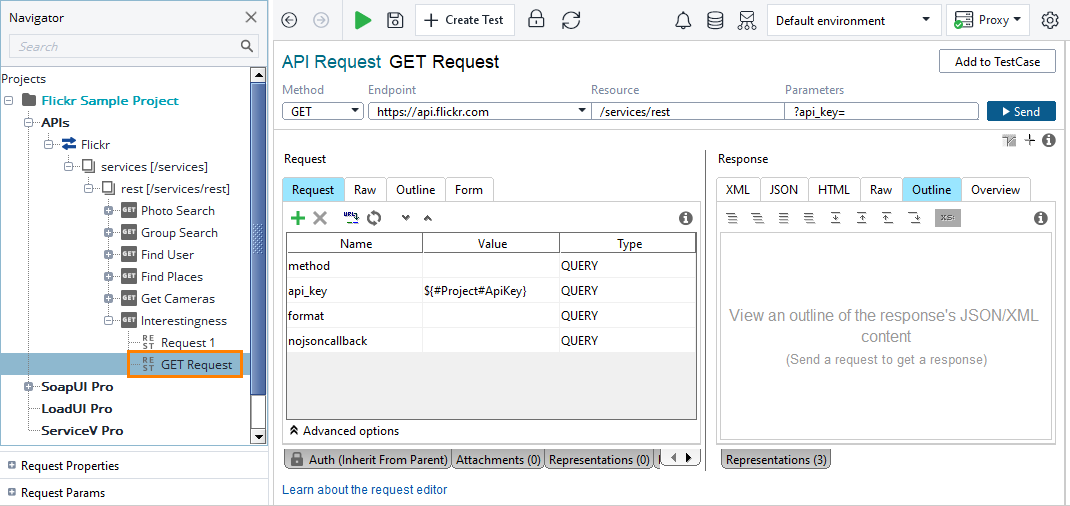Click the circular arrows icon beside the padlock
This screenshot has width=1070, height=506.
click(570, 20)
